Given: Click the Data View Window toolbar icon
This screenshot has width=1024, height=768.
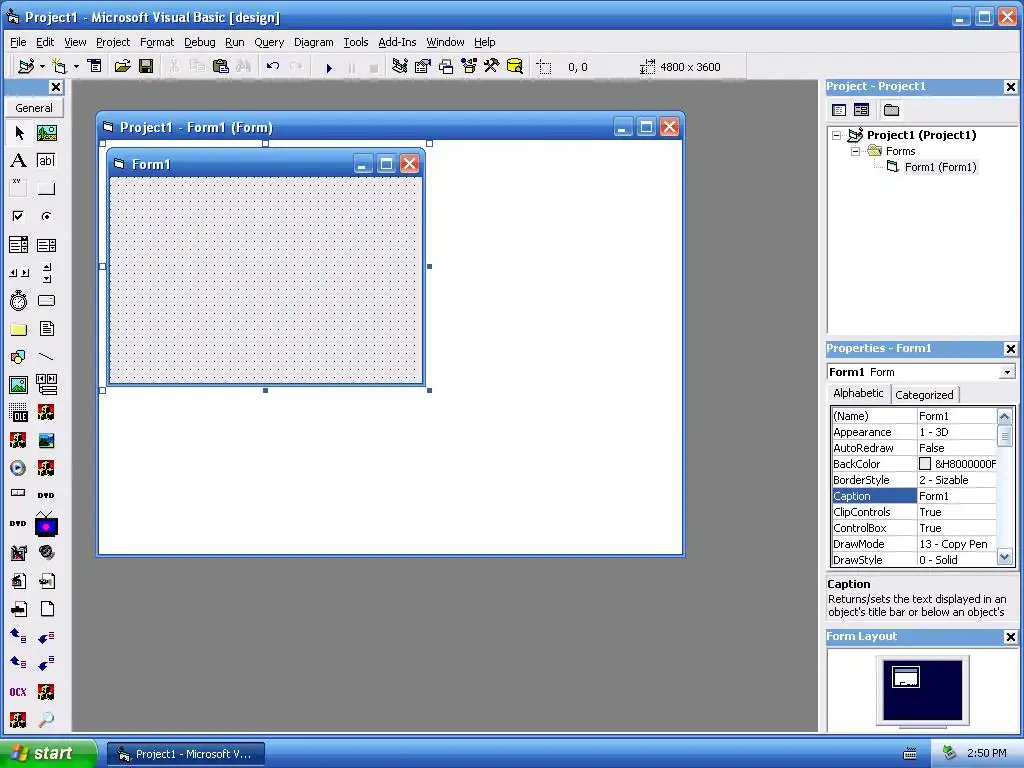Looking at the screenshot, I should click(515, 66).
